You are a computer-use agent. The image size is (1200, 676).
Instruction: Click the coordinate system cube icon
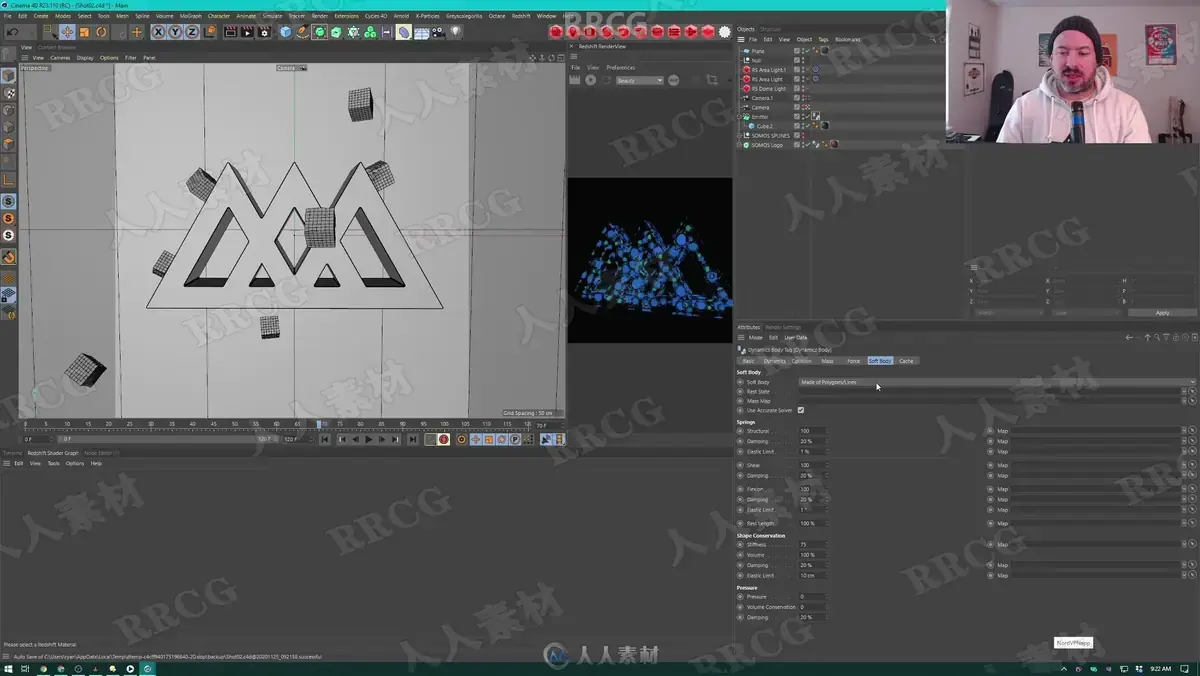pyautogui.click(x=210, y=32)
